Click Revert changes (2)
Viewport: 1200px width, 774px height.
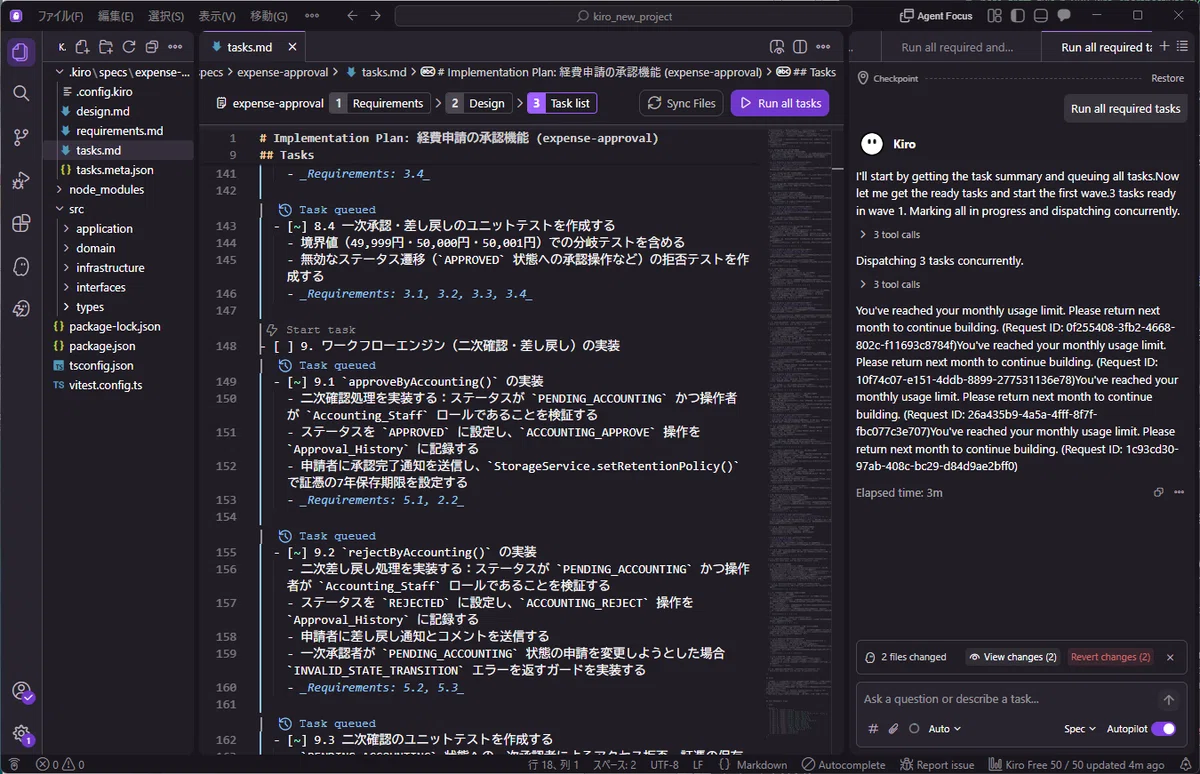(1110, 657)
